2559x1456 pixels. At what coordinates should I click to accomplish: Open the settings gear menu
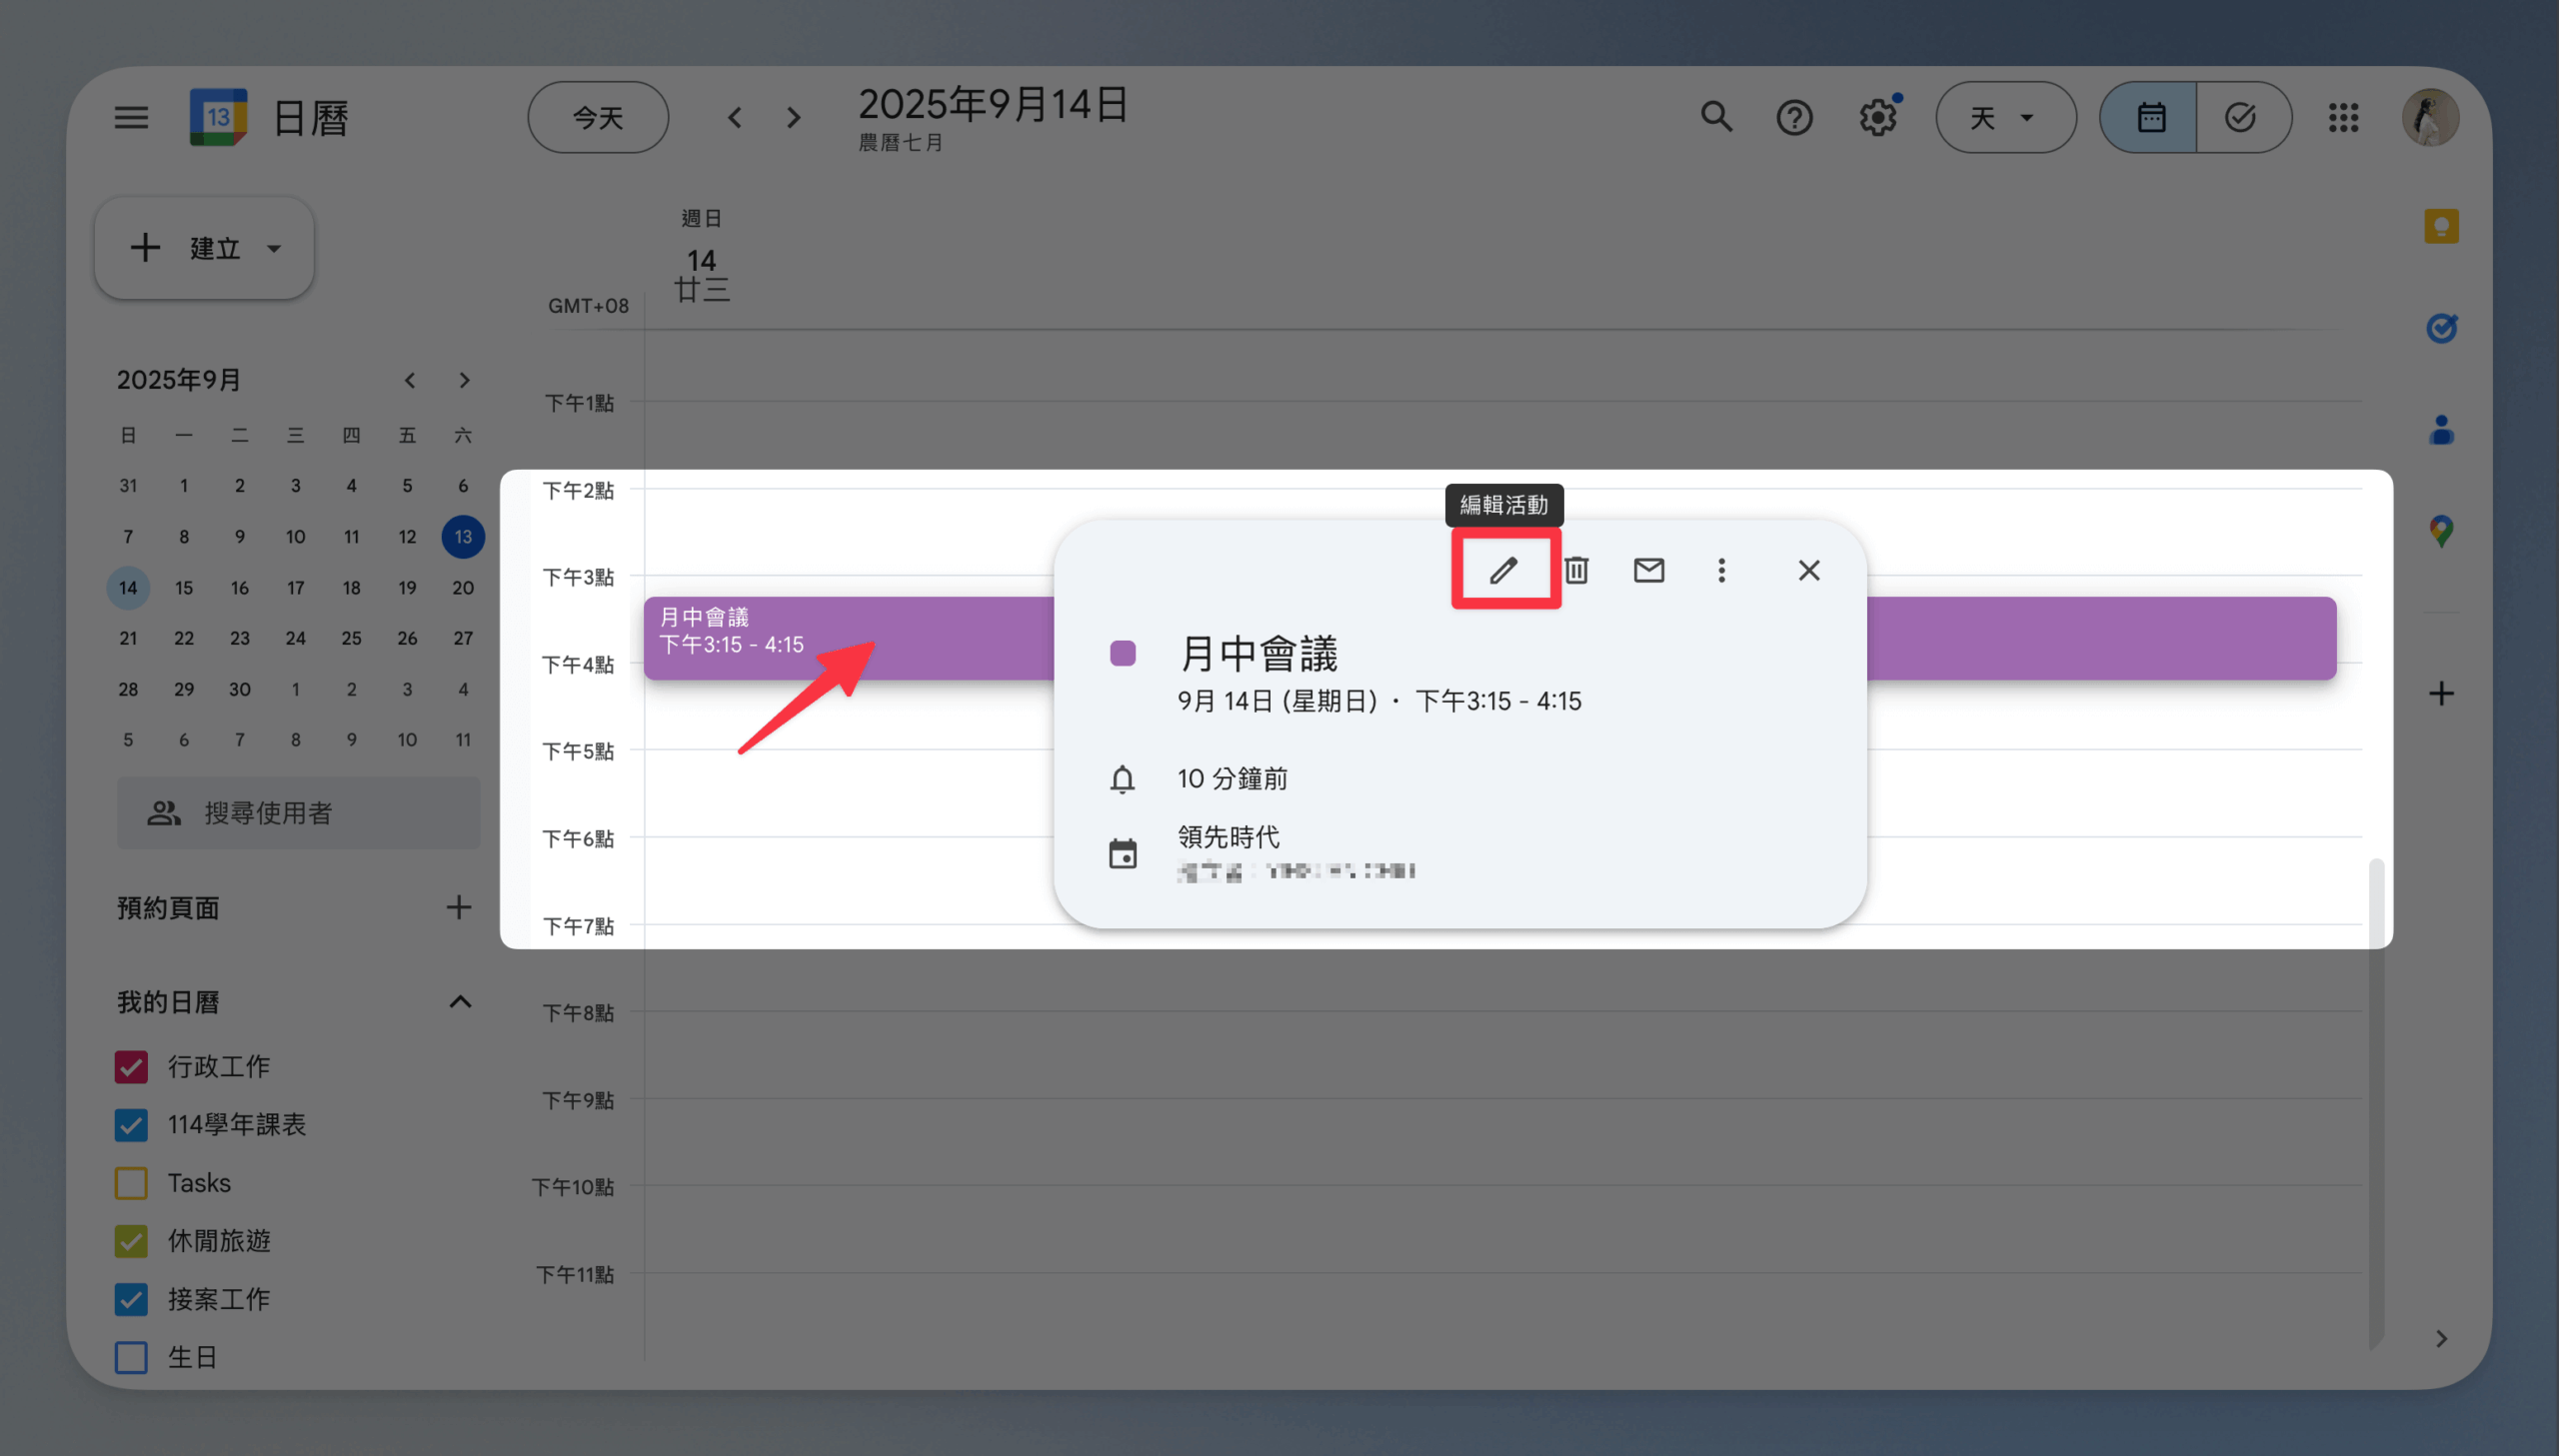(x=1877, y=117)
